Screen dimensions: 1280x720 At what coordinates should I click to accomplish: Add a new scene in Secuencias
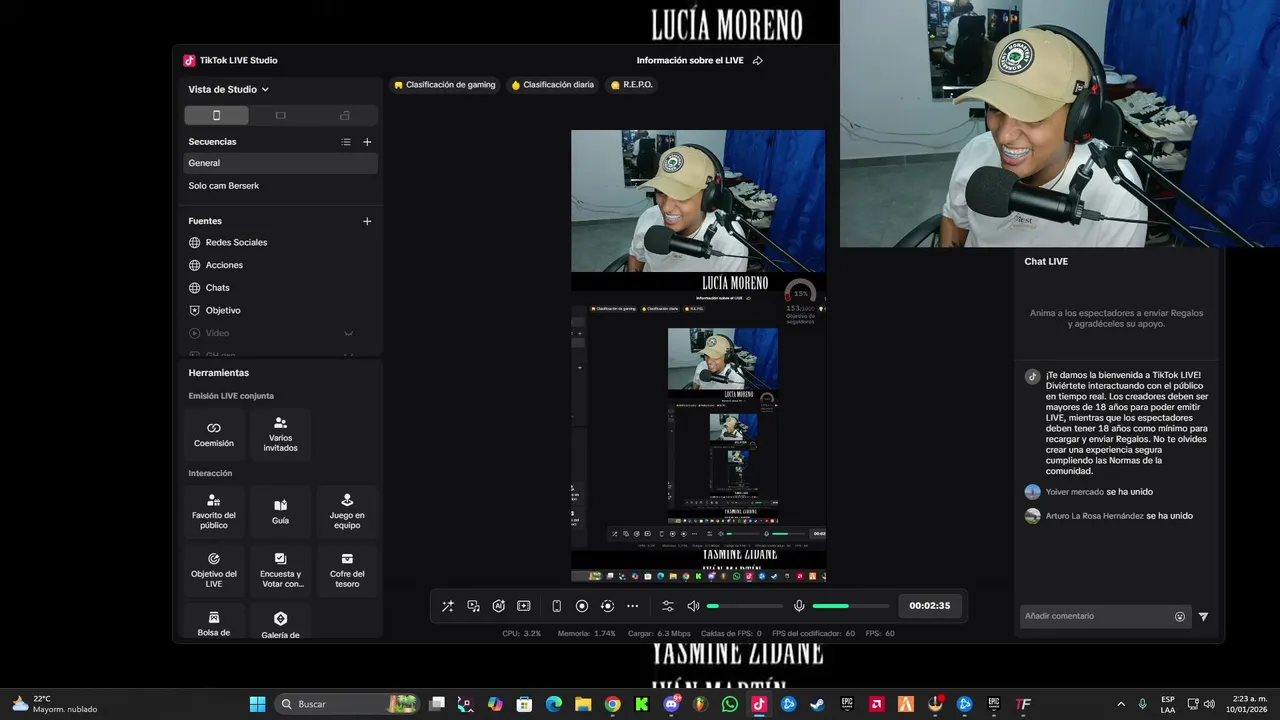(x=367, y=142)
